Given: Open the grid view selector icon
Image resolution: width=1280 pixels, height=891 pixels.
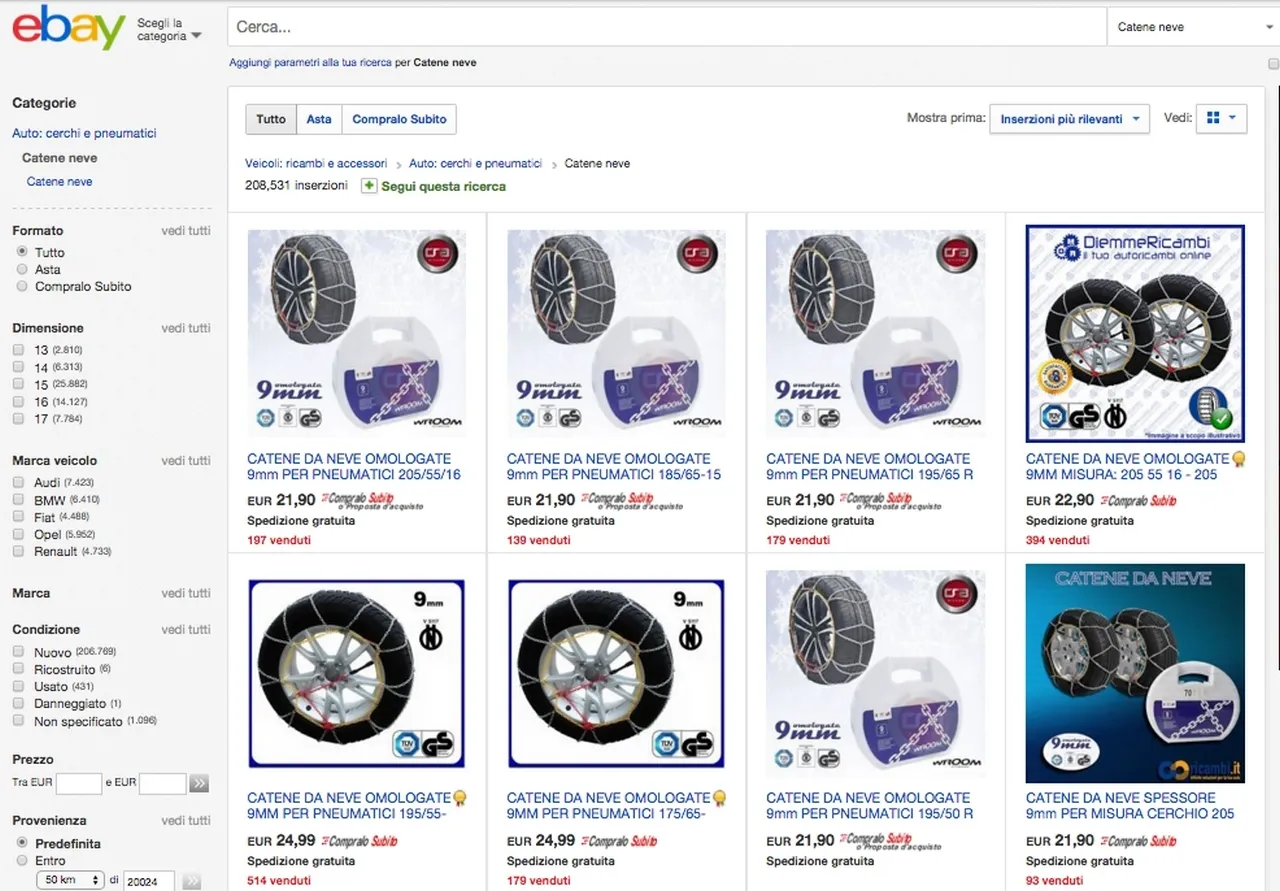Looking at the screenshot, I should [x=1221, y=118].
